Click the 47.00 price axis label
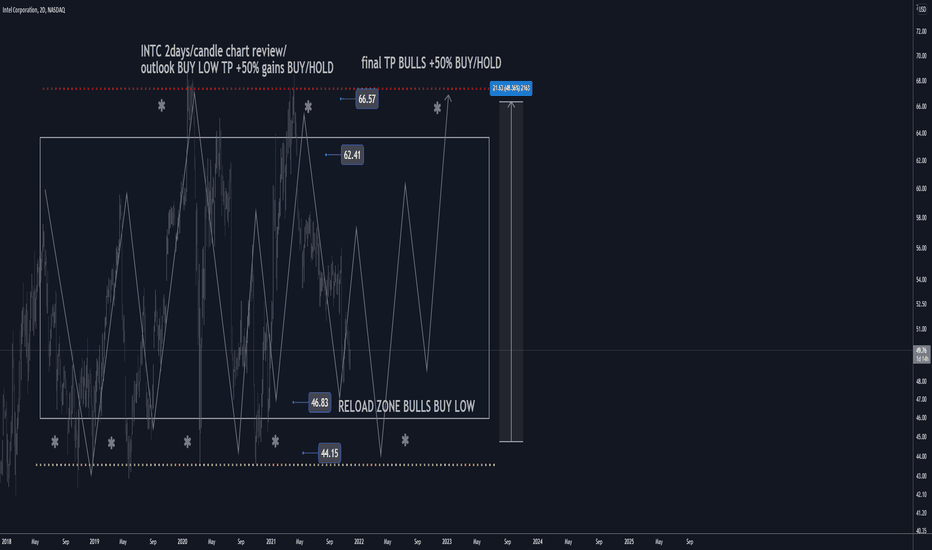The image size is (932, 550). tap(921, 399)
